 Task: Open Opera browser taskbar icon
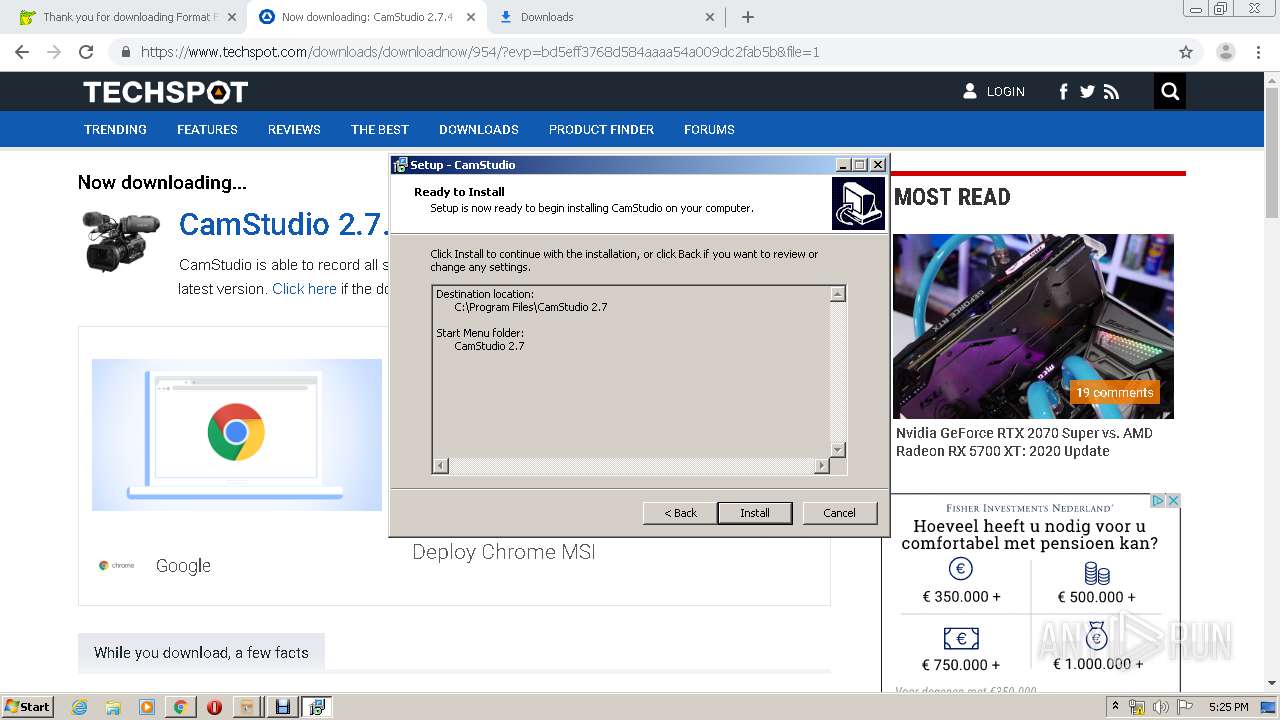coord(214,707)
